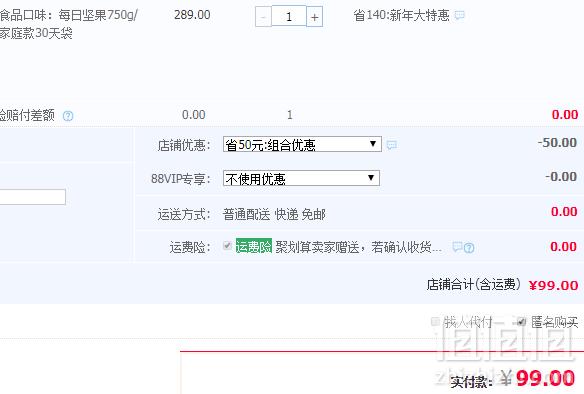Click 省140:新年大特惠 promotion text
The height and width of the screenshot is (394, 584).
[401, 15]
